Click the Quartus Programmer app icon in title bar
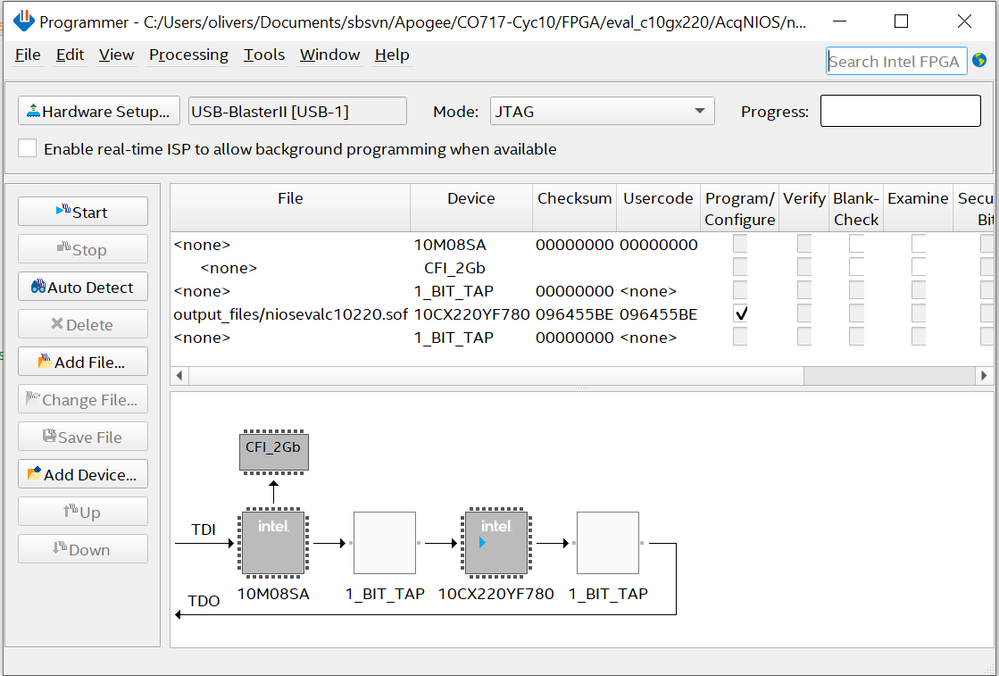 (x=24, y=21)
